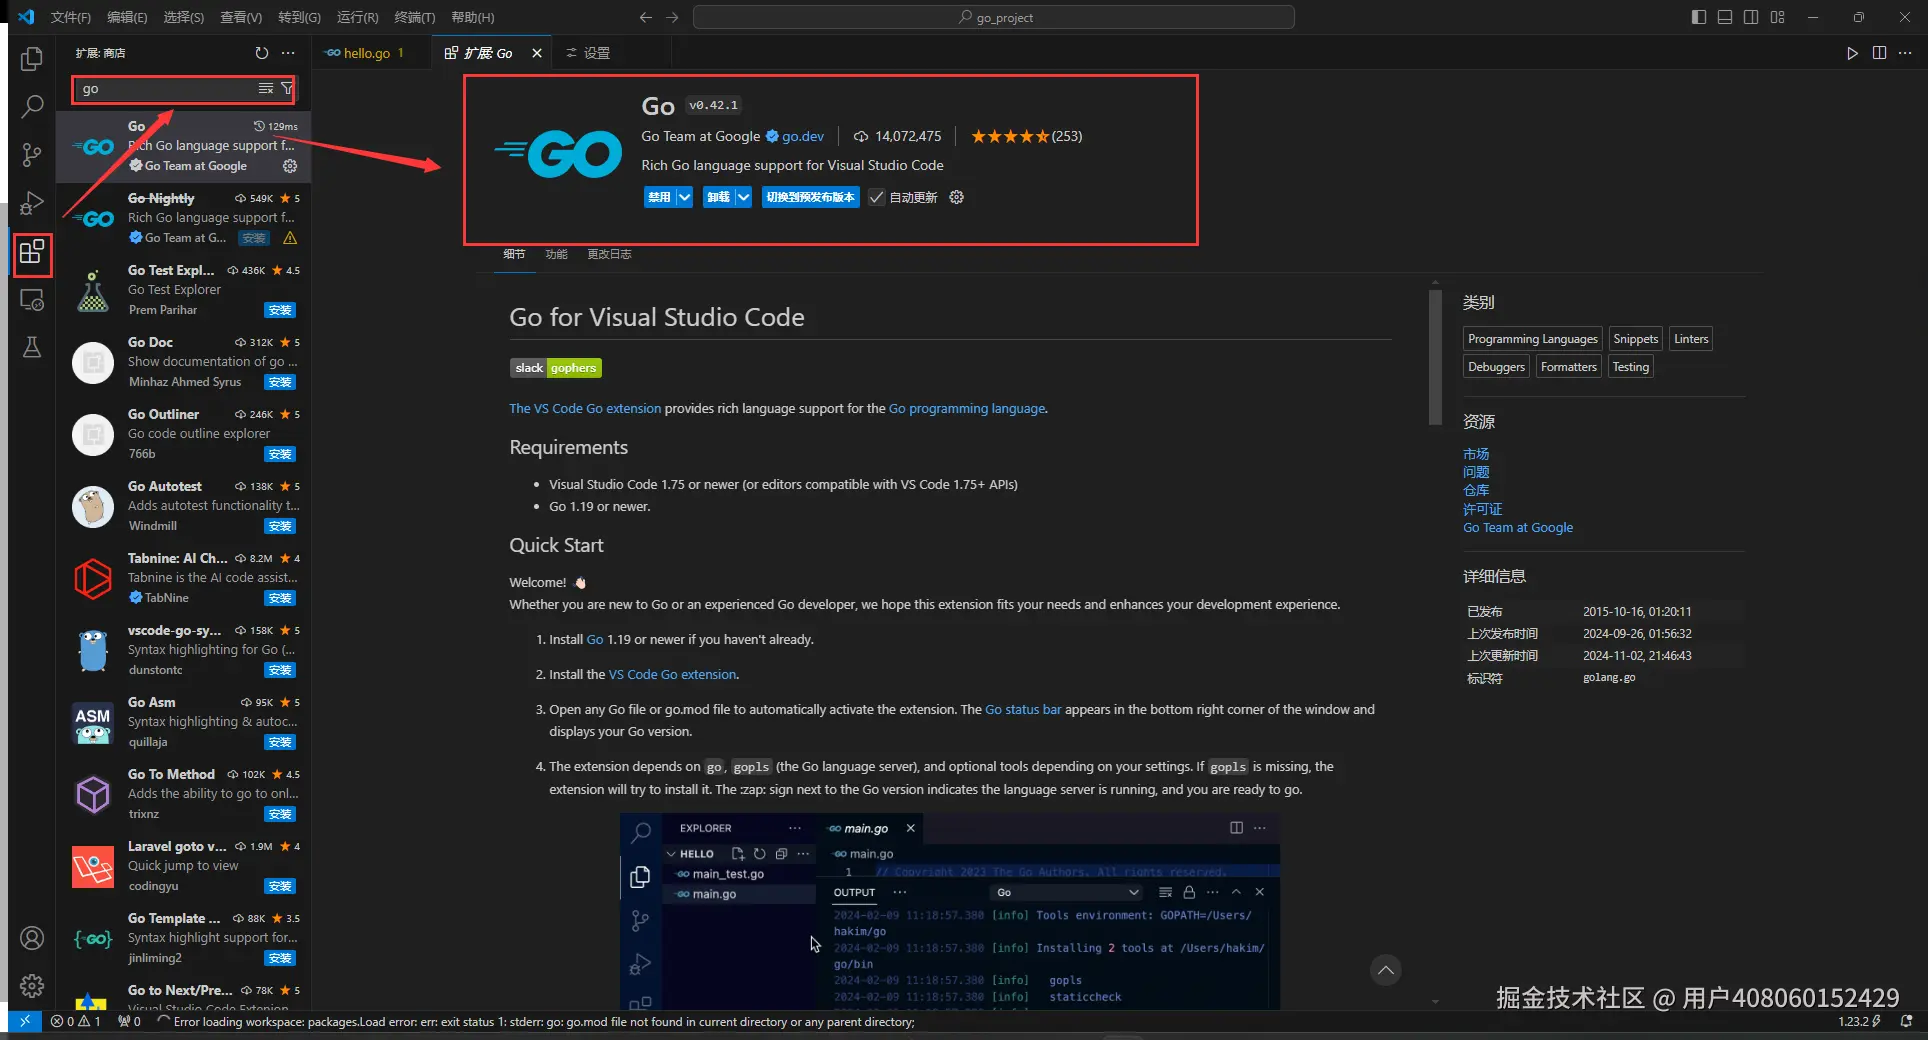Toggle the auto-update checkbox

(x=876, y=197)
